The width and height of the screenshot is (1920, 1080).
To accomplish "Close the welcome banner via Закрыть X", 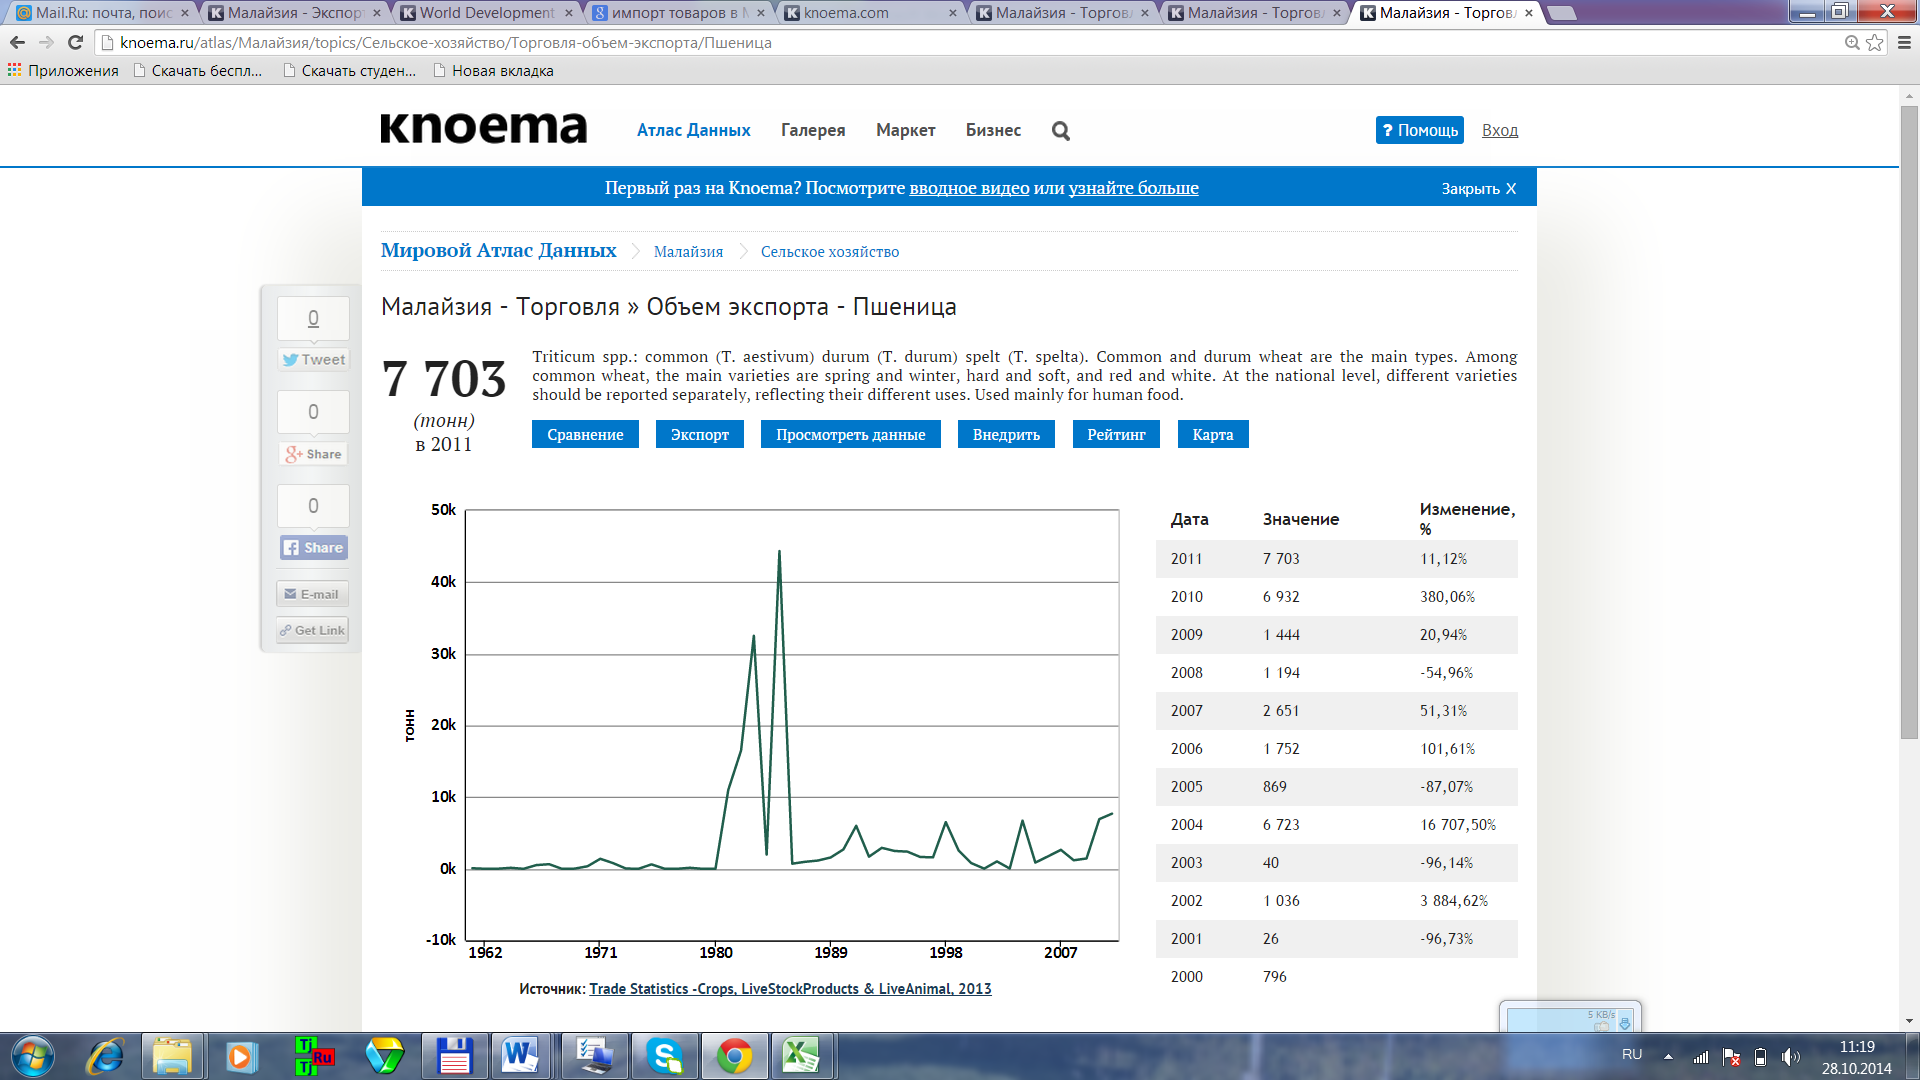I will (1478, 188).
